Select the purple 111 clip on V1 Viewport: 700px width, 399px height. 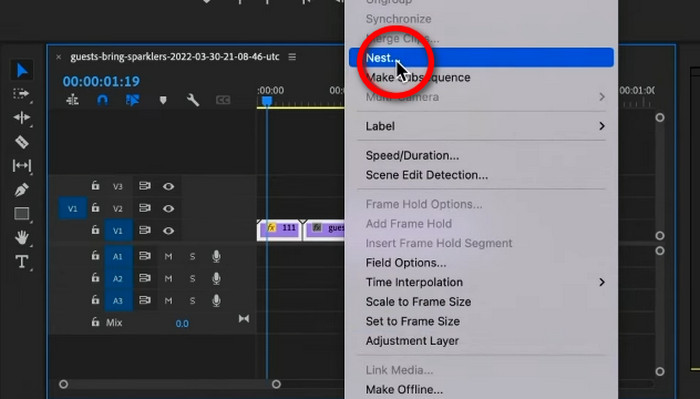click(x=279, y=230)
